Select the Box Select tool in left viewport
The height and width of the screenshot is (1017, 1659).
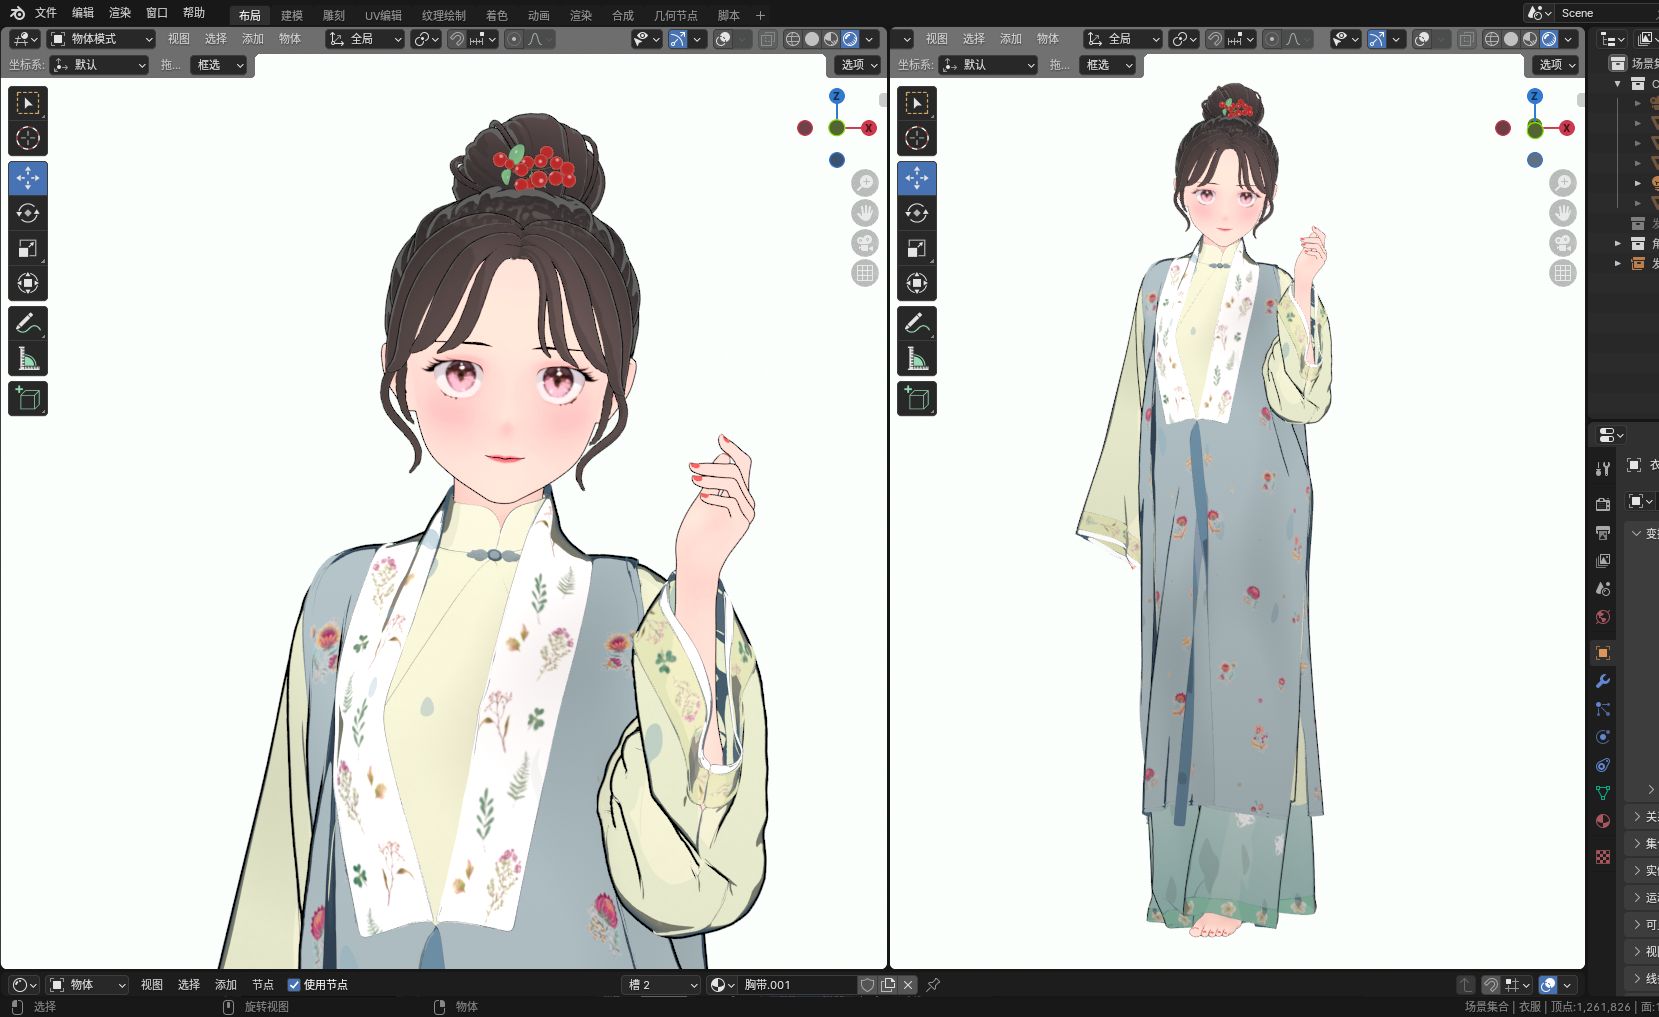point(28,103)
